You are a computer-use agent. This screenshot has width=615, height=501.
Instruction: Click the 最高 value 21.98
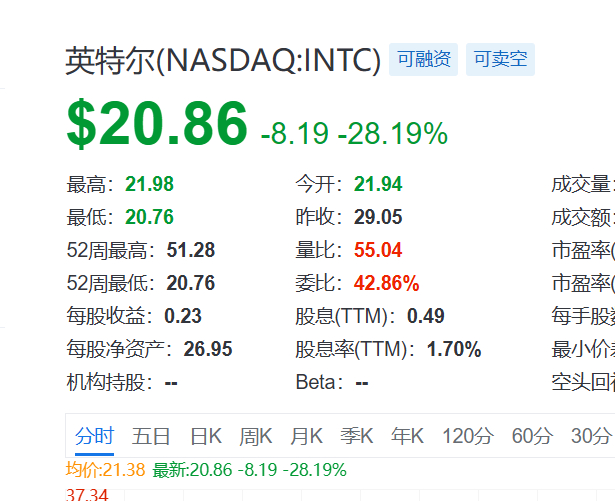coord(149,184)
